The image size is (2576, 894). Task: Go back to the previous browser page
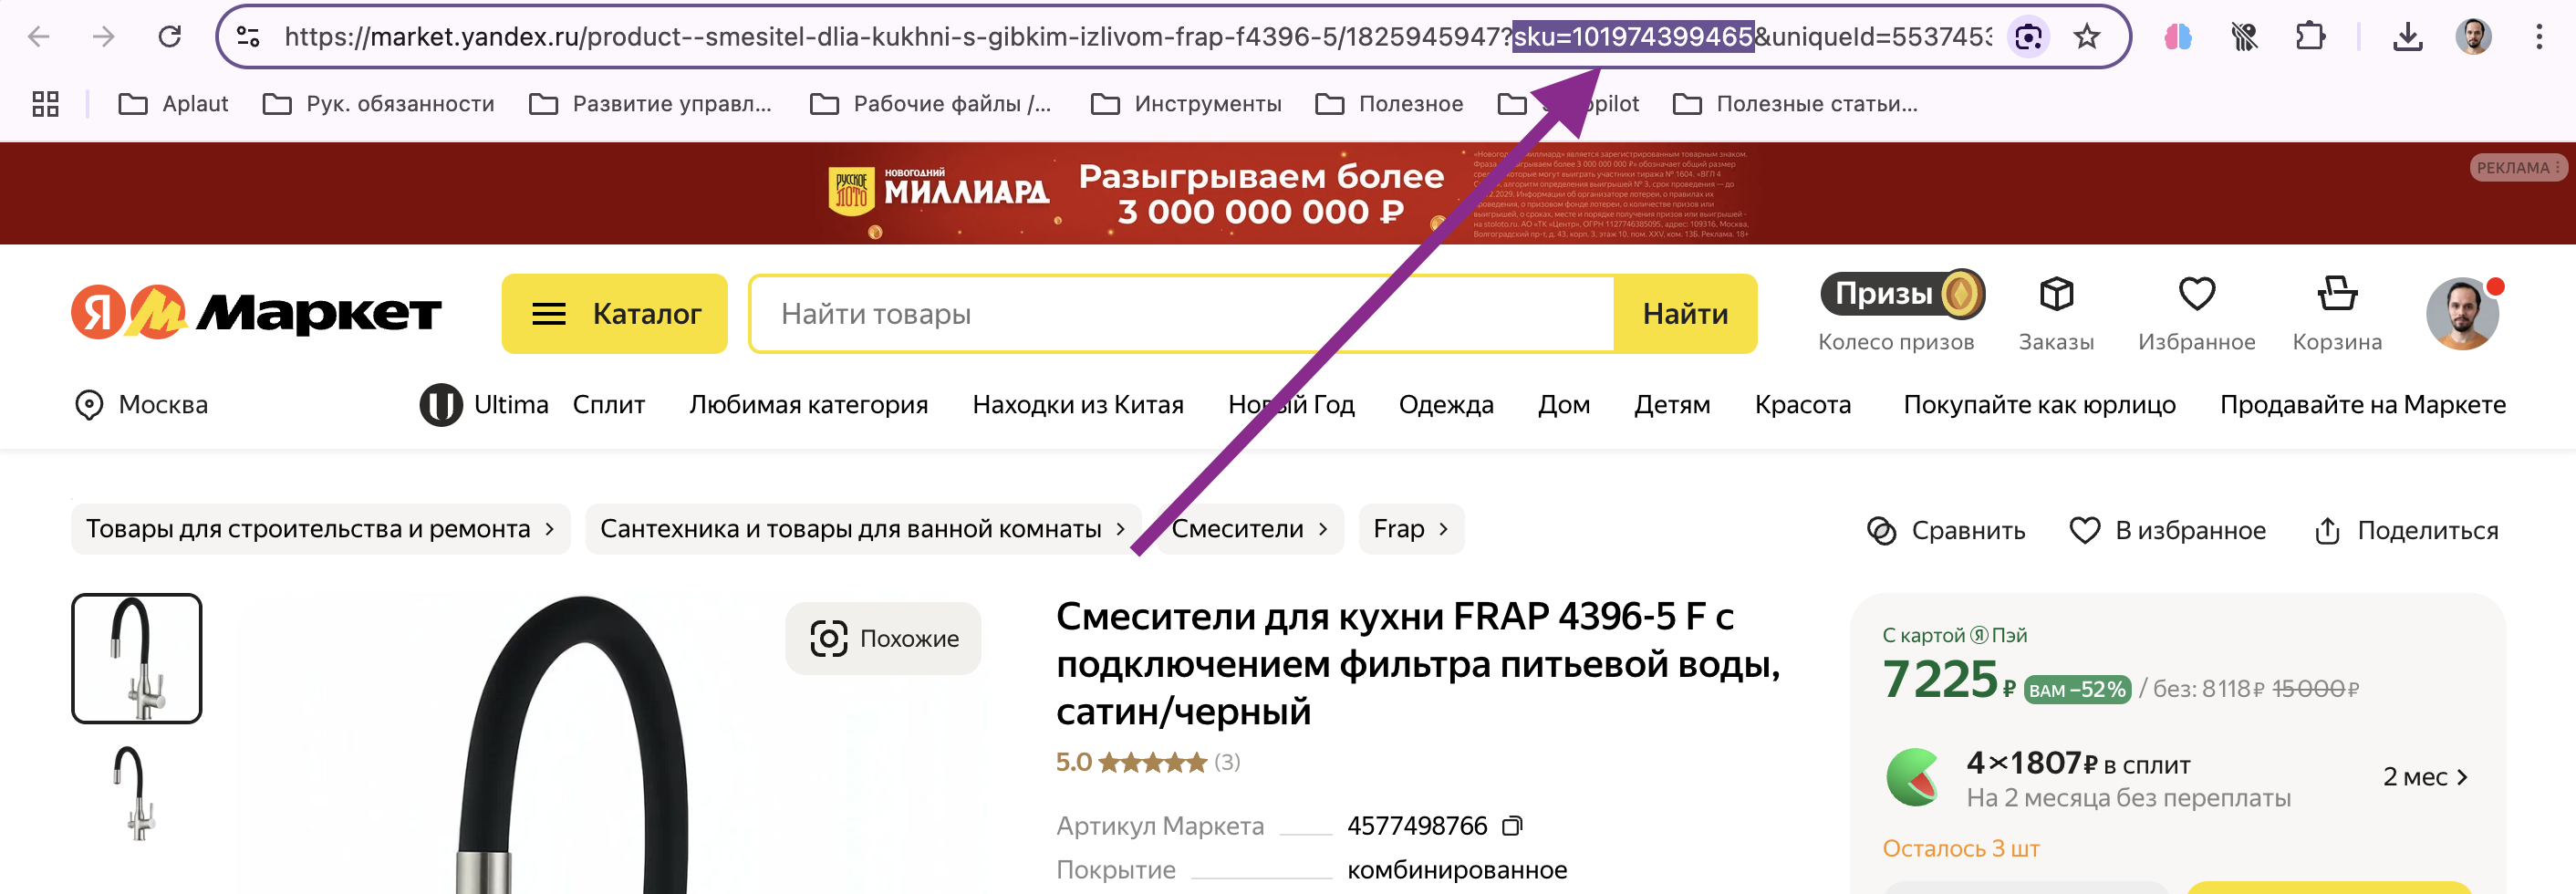click(x=39, y=37)
